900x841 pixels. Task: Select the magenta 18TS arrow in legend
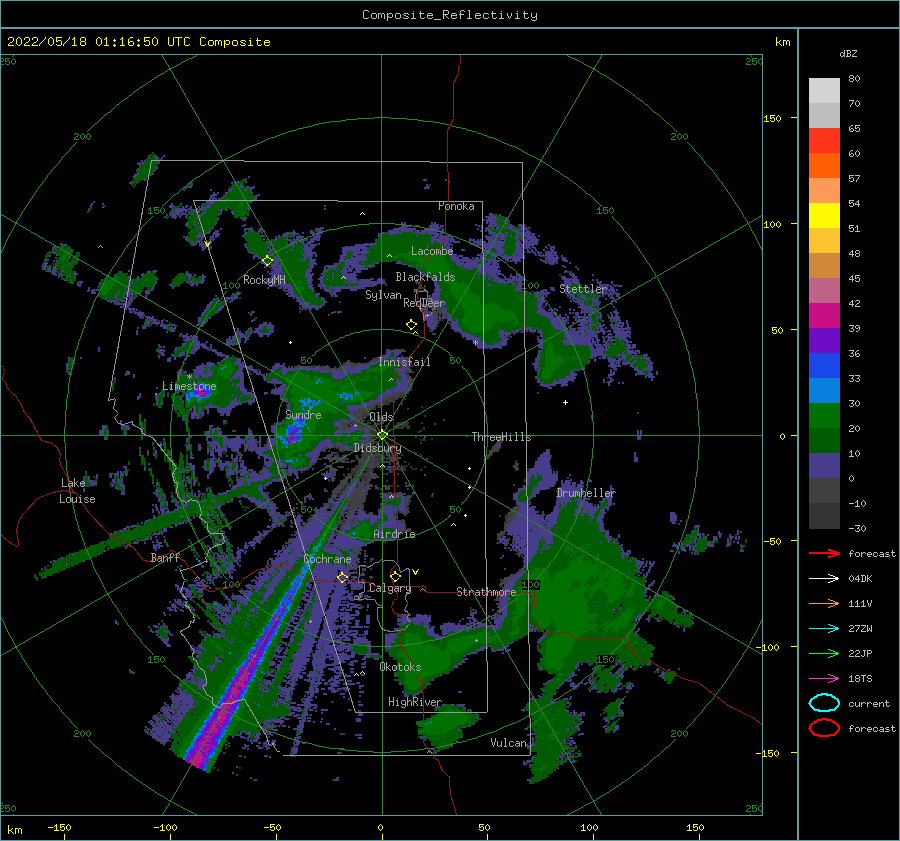point(824,679)
